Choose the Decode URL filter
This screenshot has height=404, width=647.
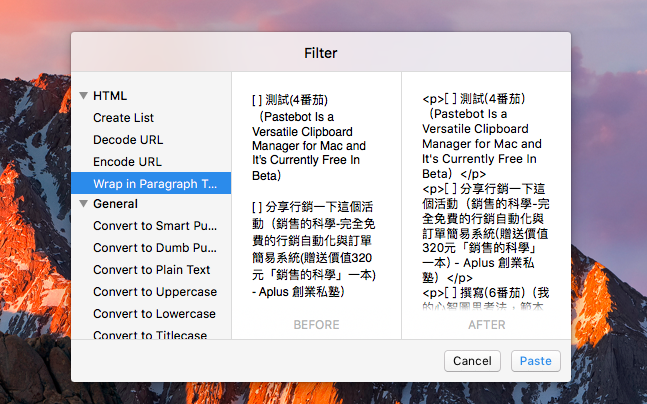(128, 140)
